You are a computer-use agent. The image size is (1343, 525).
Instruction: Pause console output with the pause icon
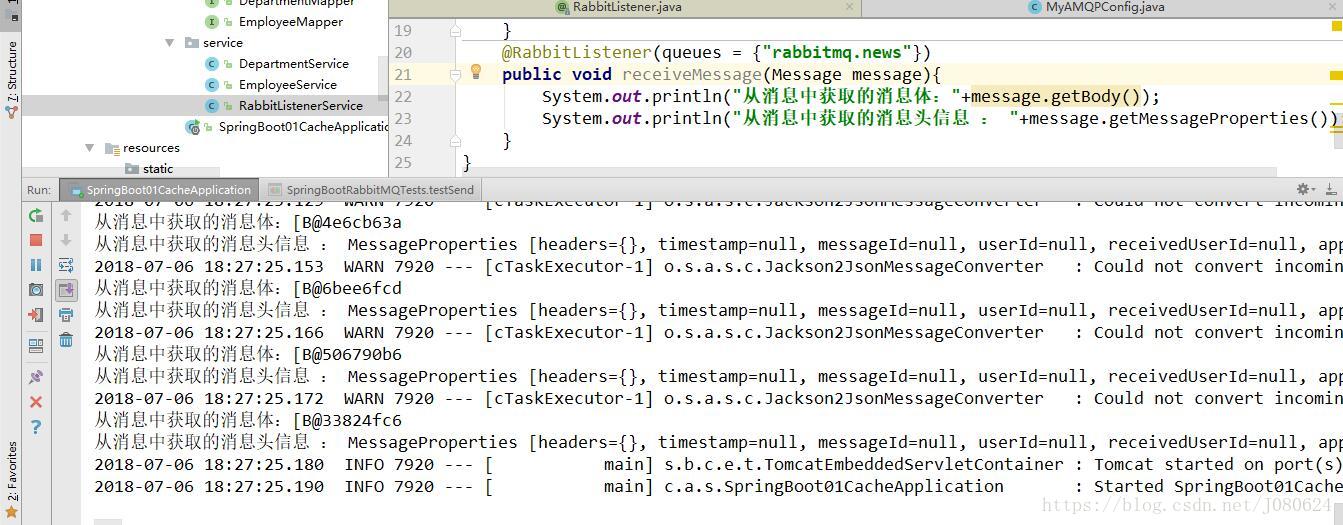[x=36, y=265]
